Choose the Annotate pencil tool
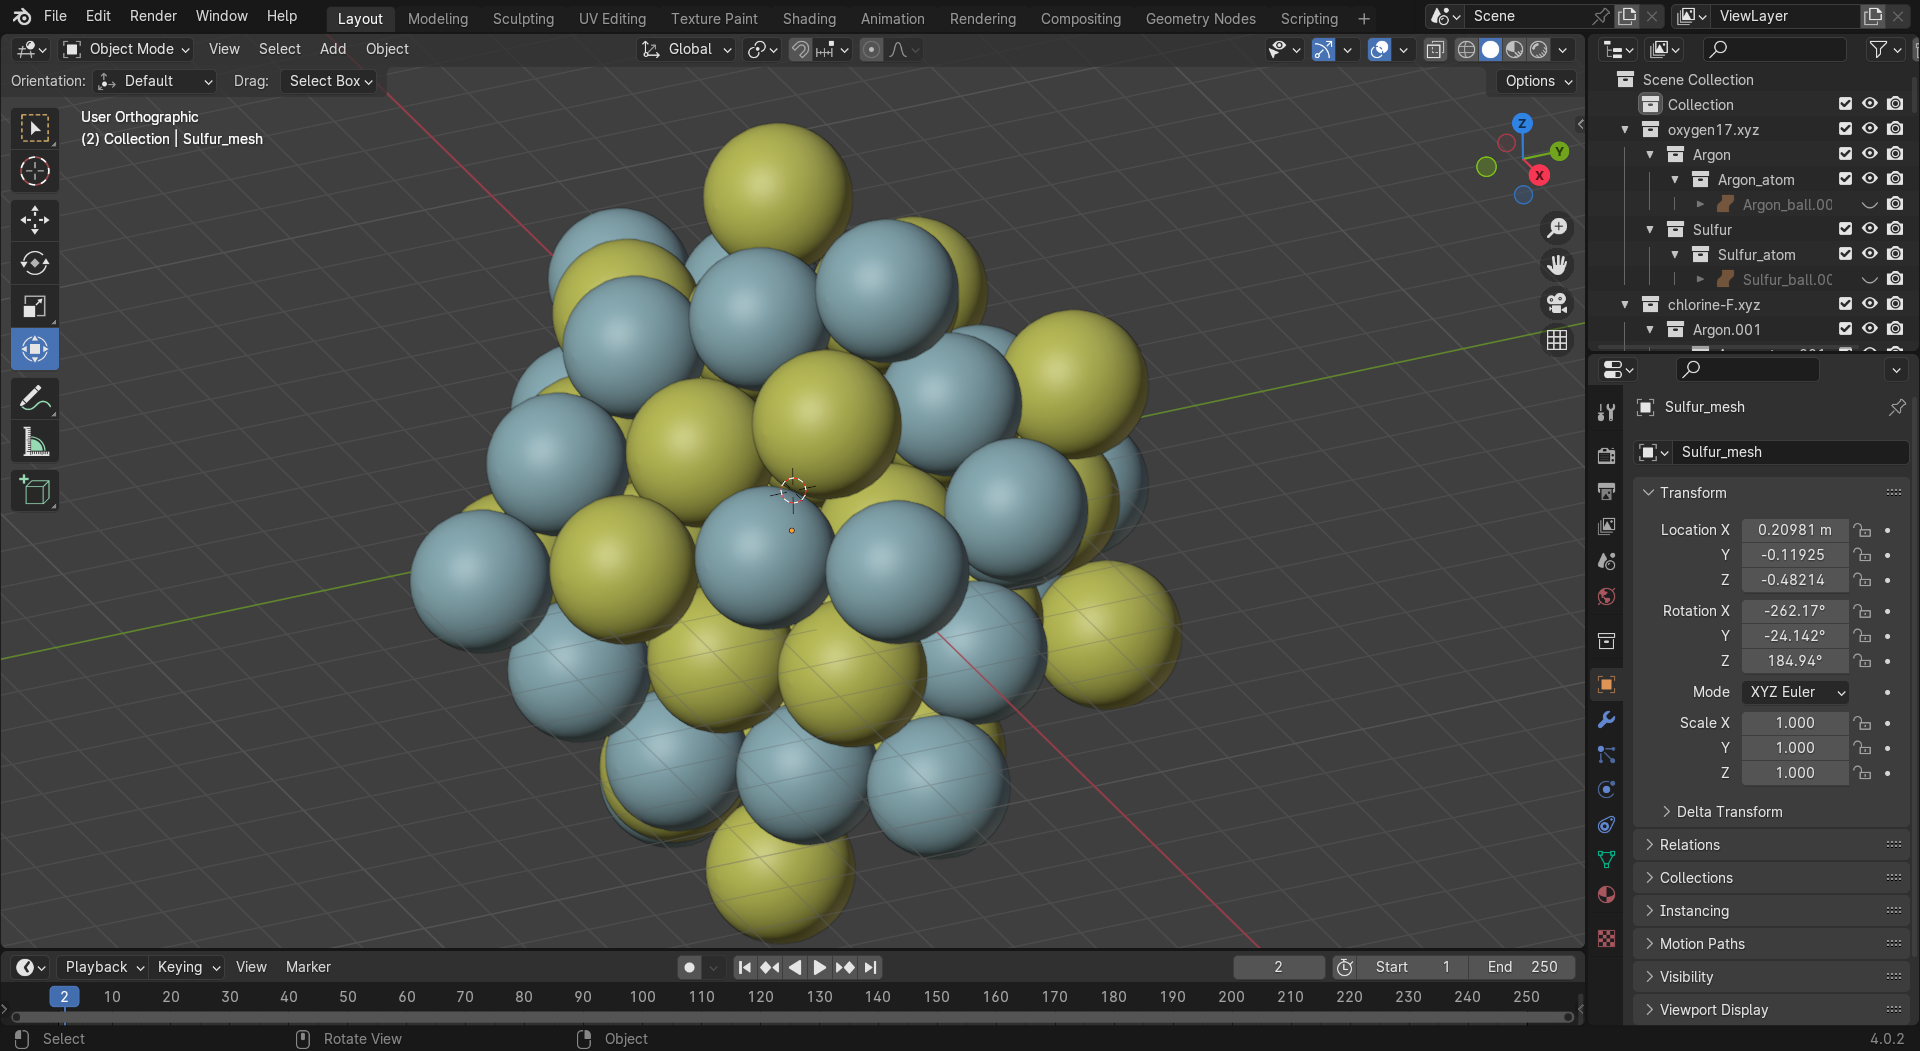The width and height of the screenshot is (1920, 1051). pos(35,399)
